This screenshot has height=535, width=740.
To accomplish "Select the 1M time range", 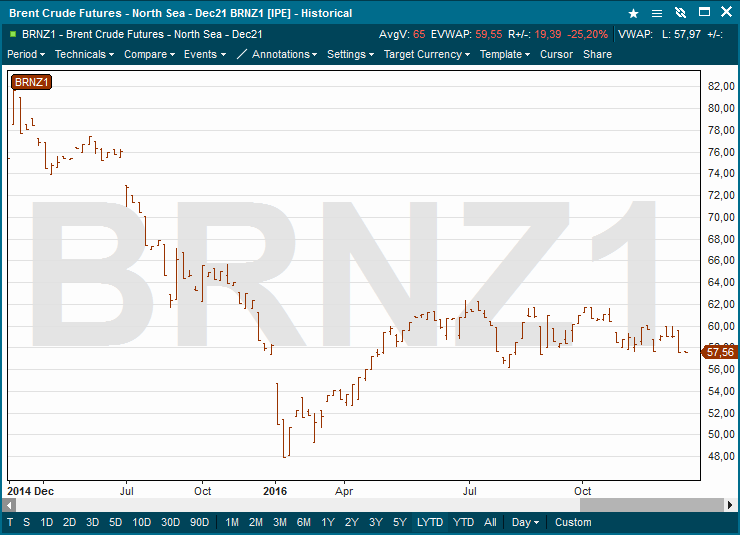I will click(232, 522).
